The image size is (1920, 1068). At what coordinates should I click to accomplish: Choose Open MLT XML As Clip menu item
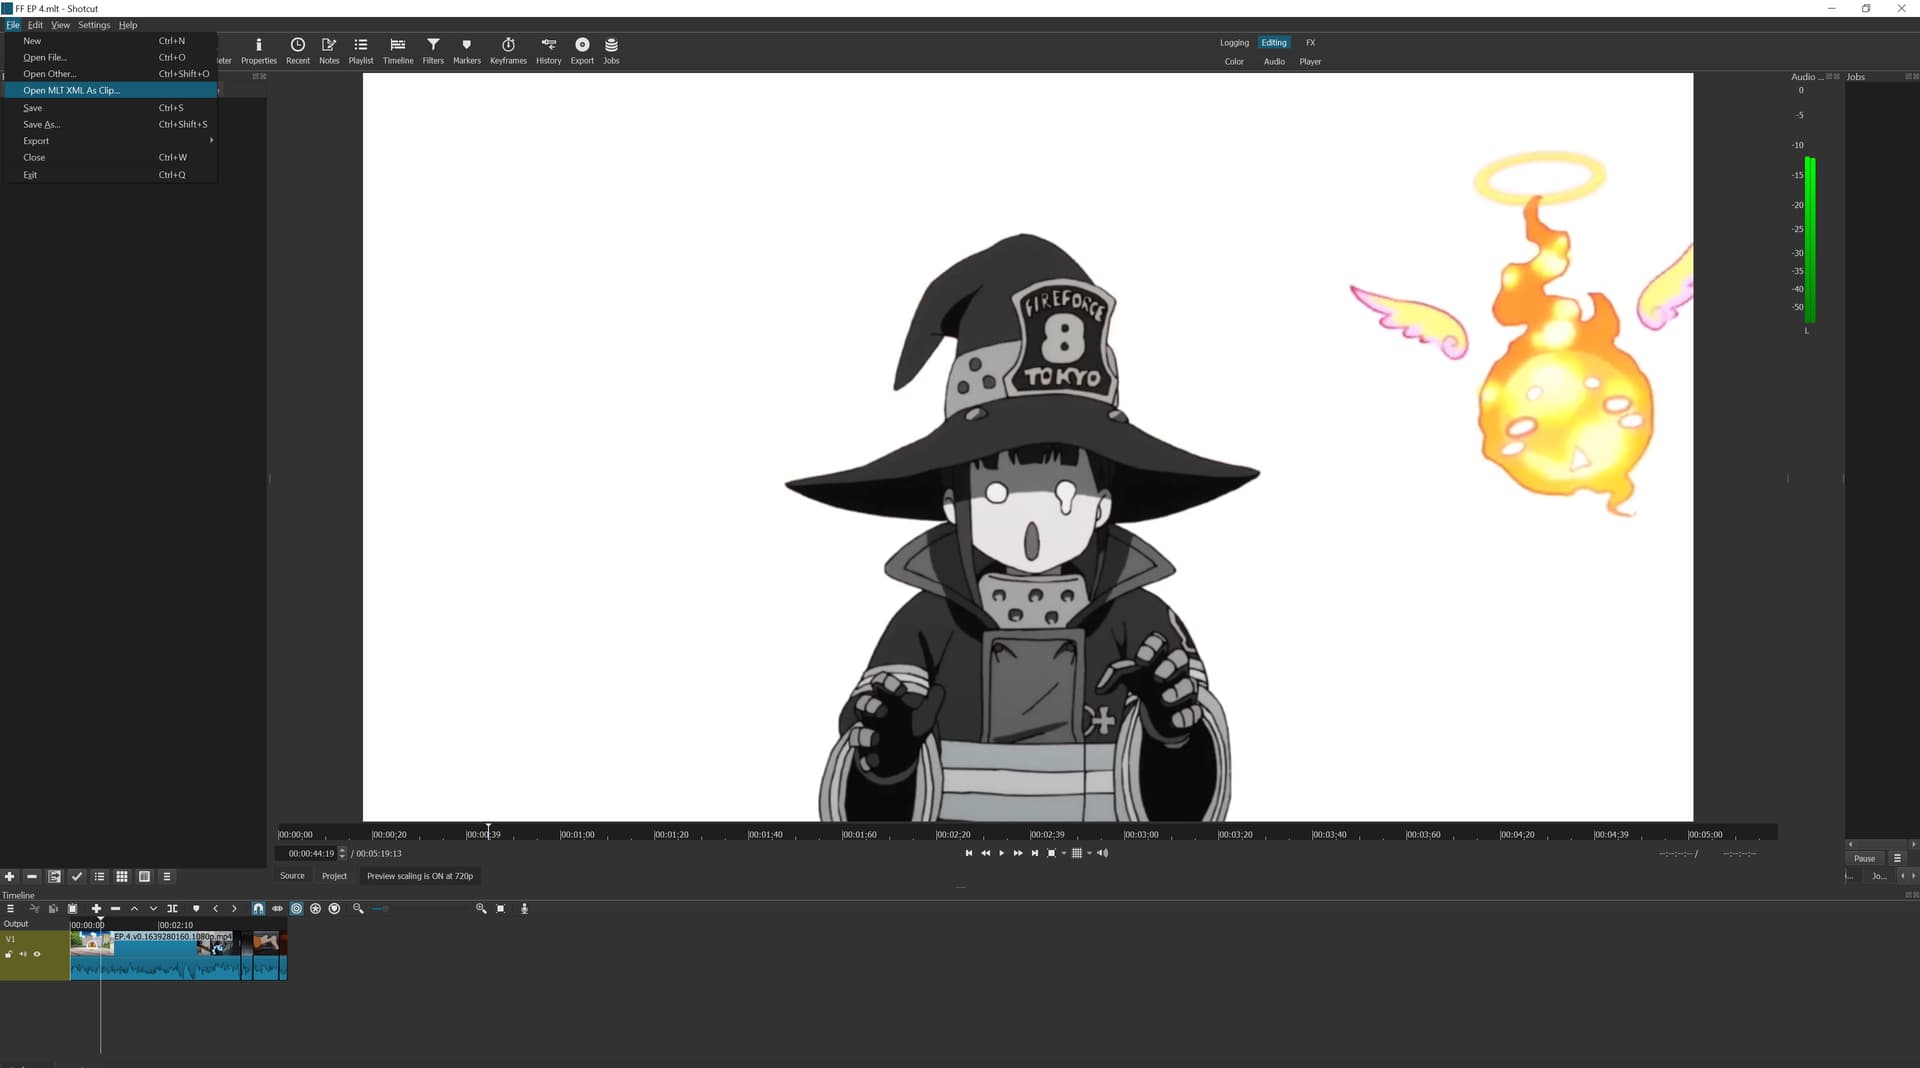[x=111, y=90]
